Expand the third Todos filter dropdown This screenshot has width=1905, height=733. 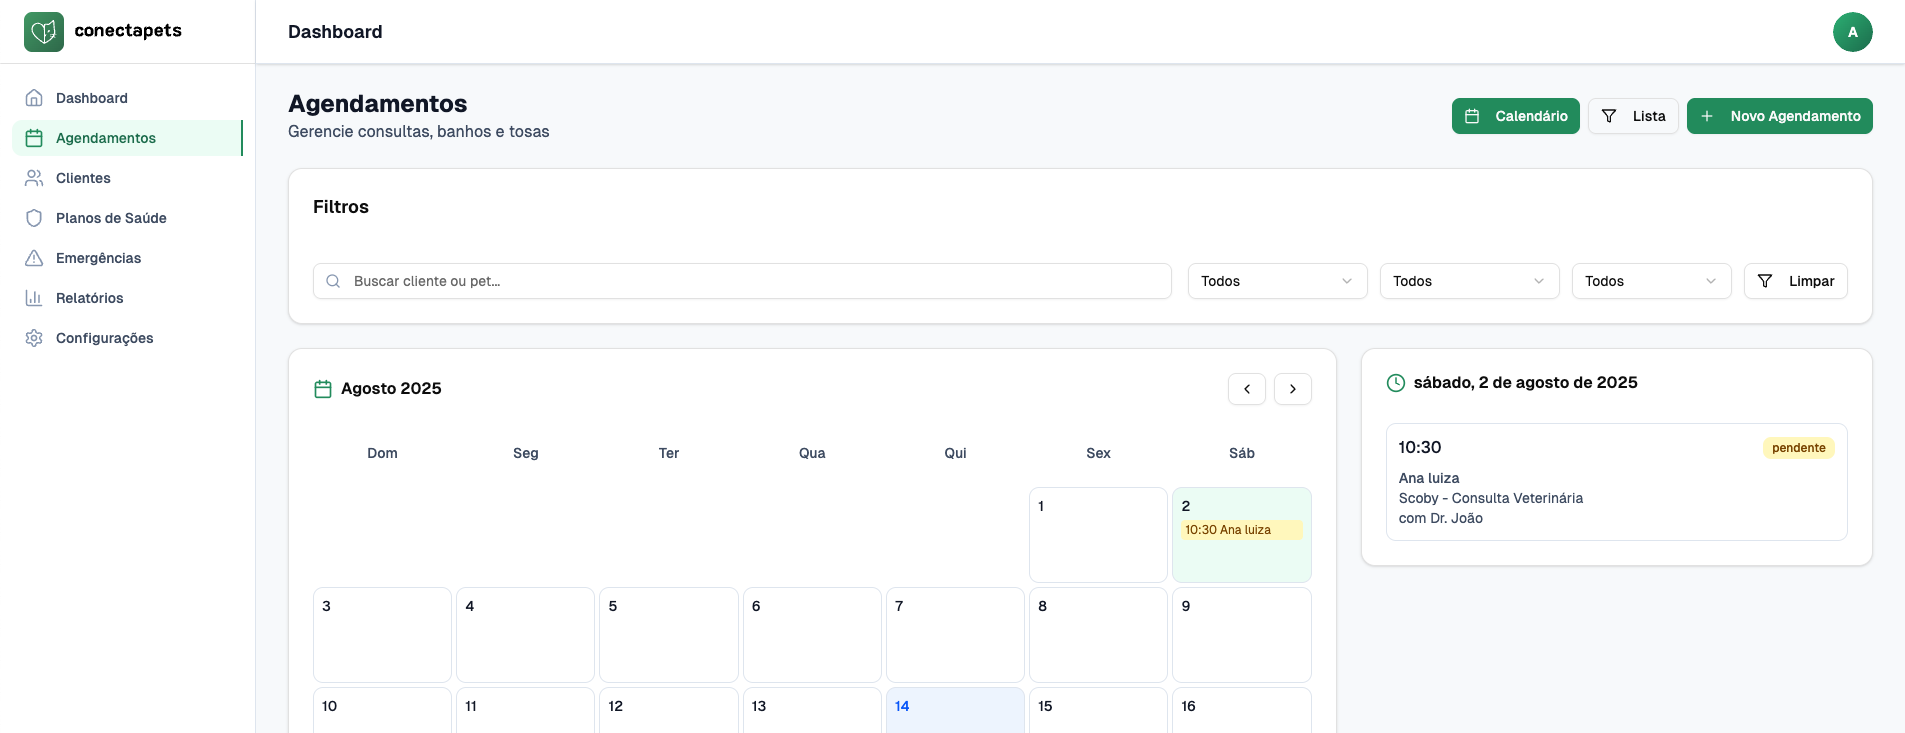click(1651, 281)
